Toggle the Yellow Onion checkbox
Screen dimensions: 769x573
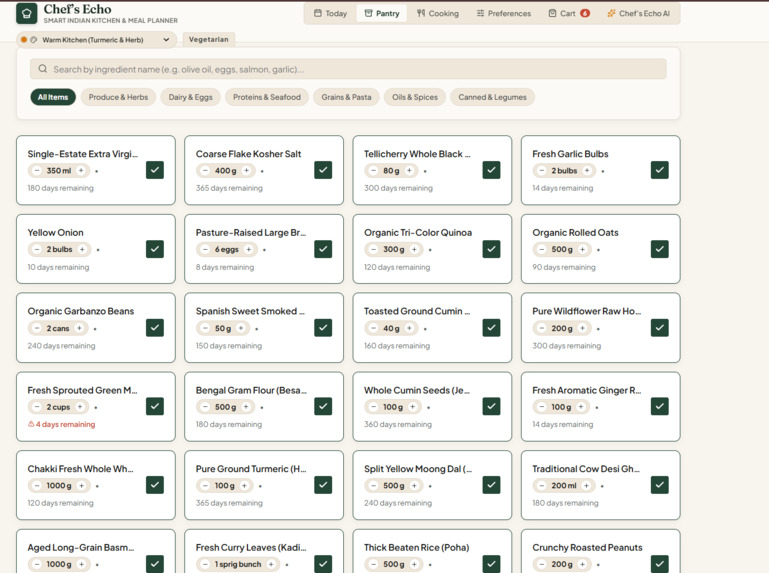[x=155, y=249]
